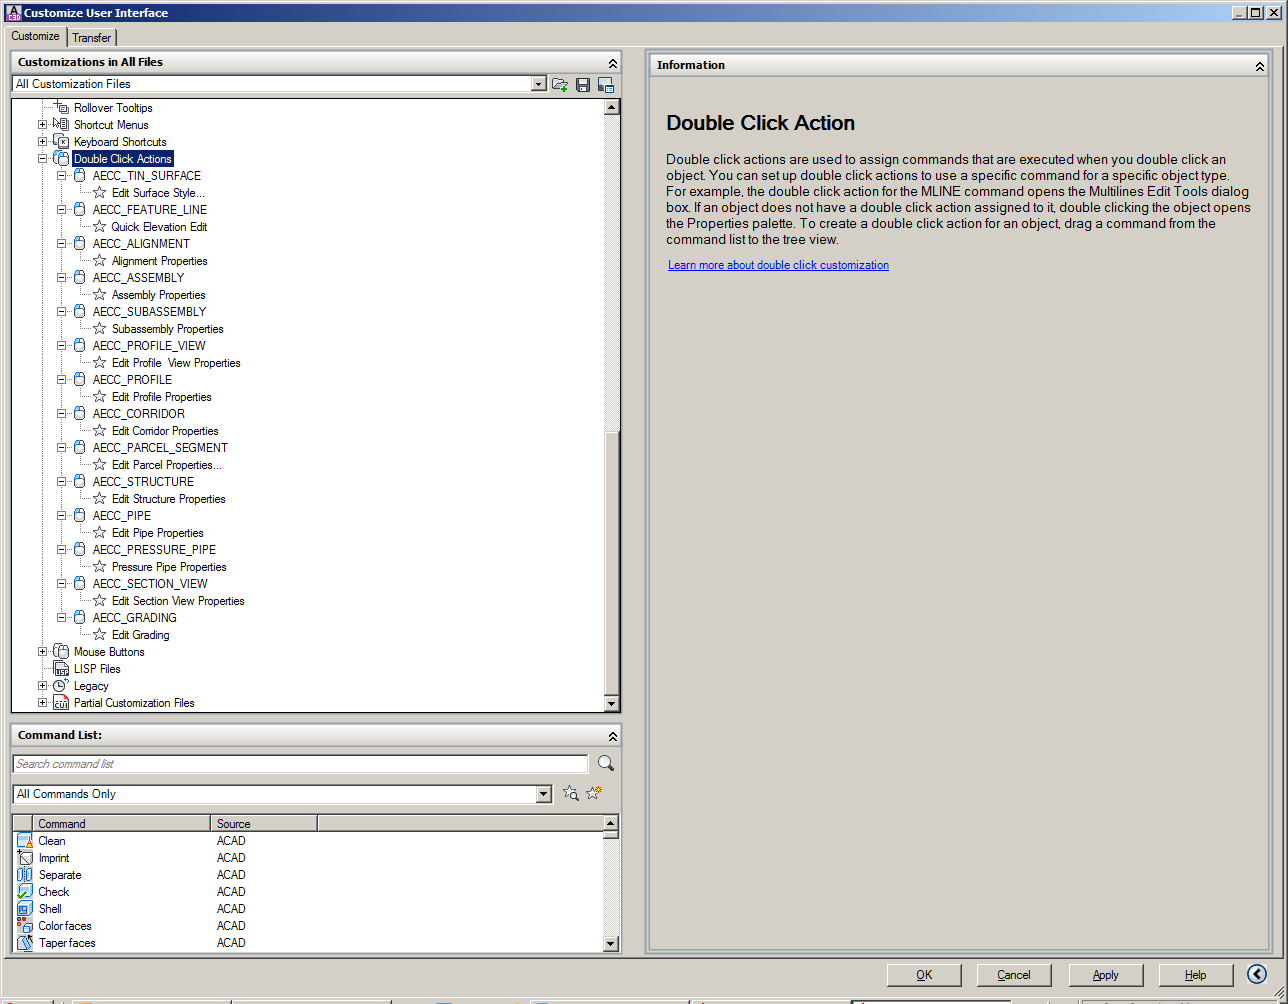Image resolution: width=1288 pixels, height=1004 pixels.
Task: Select the Edit Structure Properties item
Action: (169, 499)
